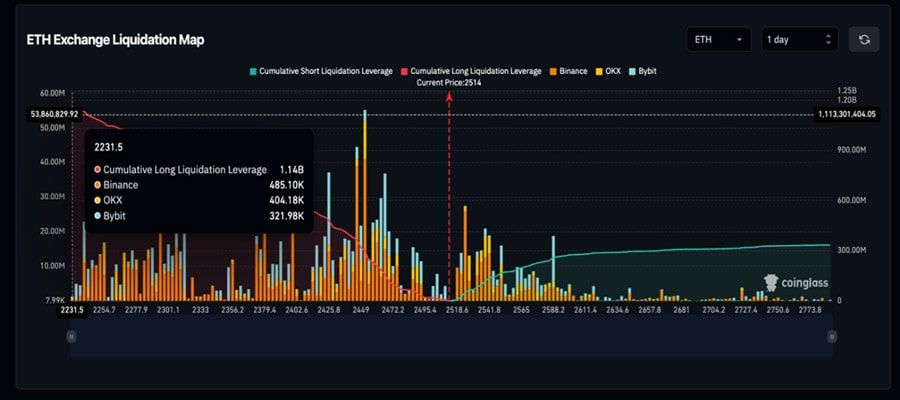Viewport: 900px width, 400px height.
Task: Click the light-blue Bybit legend swatch
Action: click(x=631, y=72)
